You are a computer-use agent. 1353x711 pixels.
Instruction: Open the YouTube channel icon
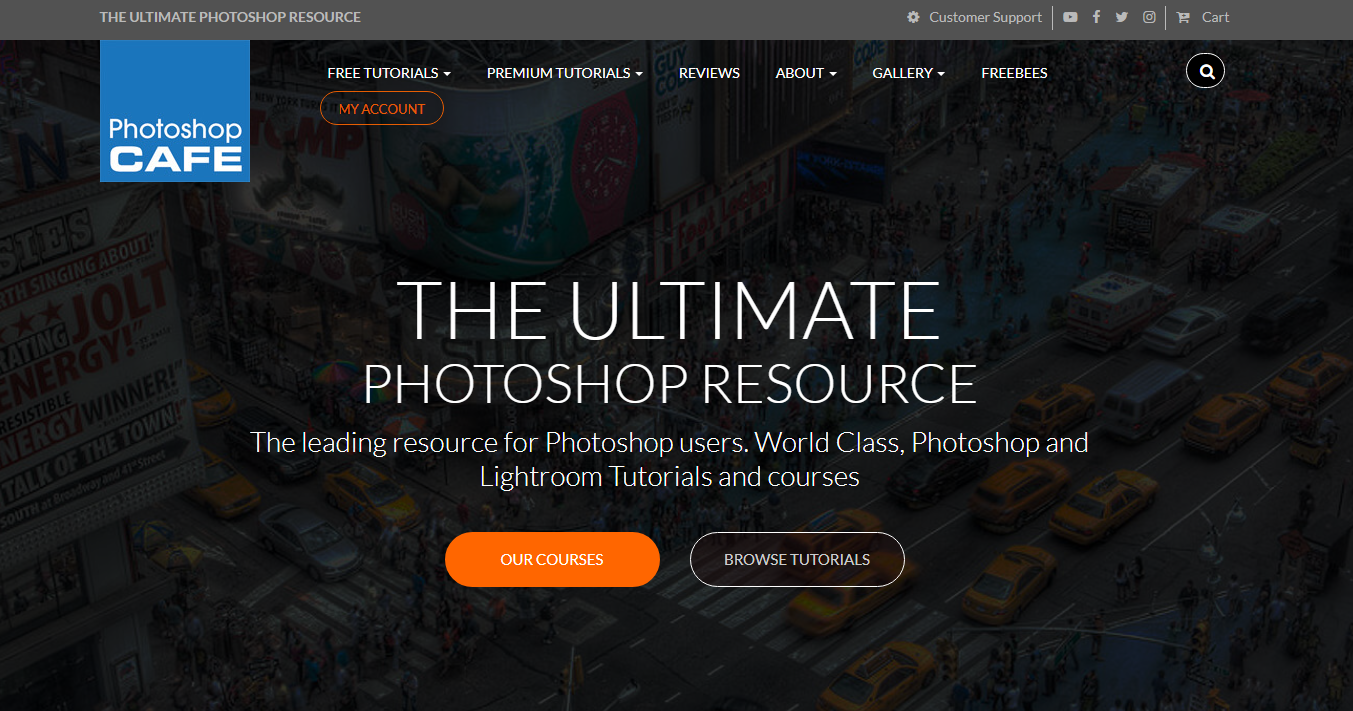(x=1070, y=17)
